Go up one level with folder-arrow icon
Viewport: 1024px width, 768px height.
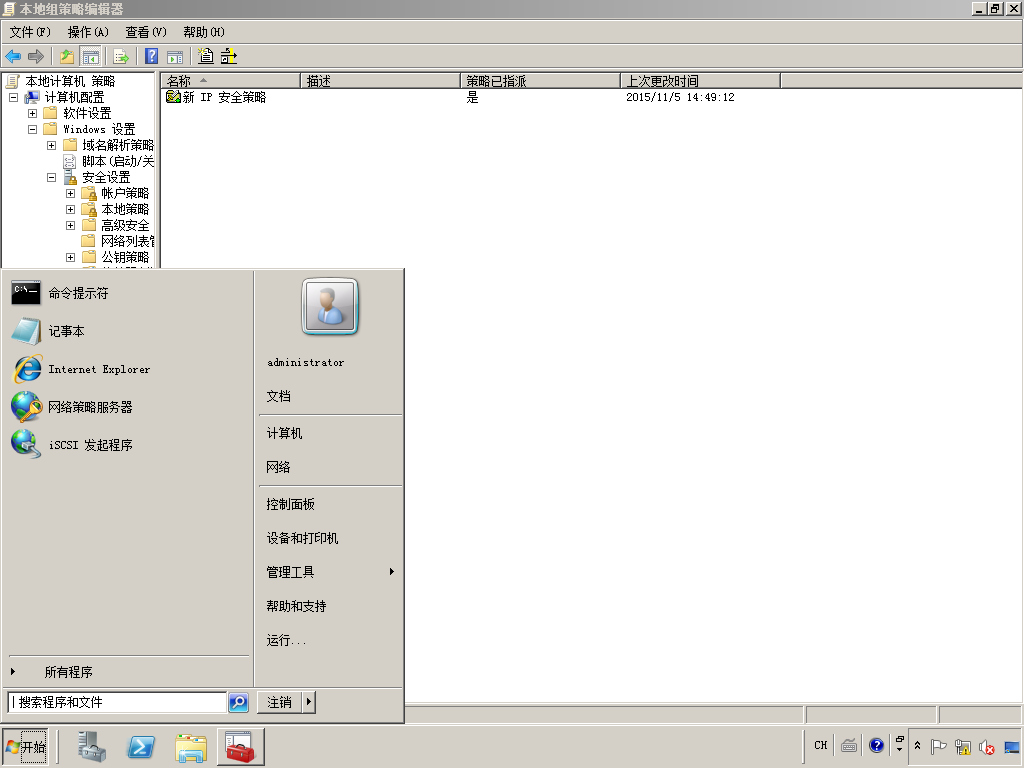(67, 57)
